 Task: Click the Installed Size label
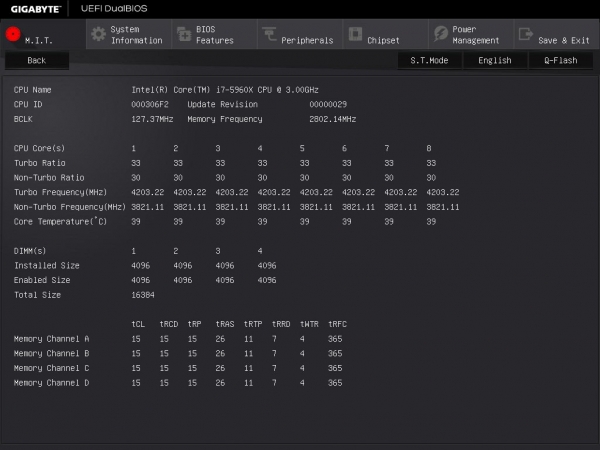[x=47, y=266]
